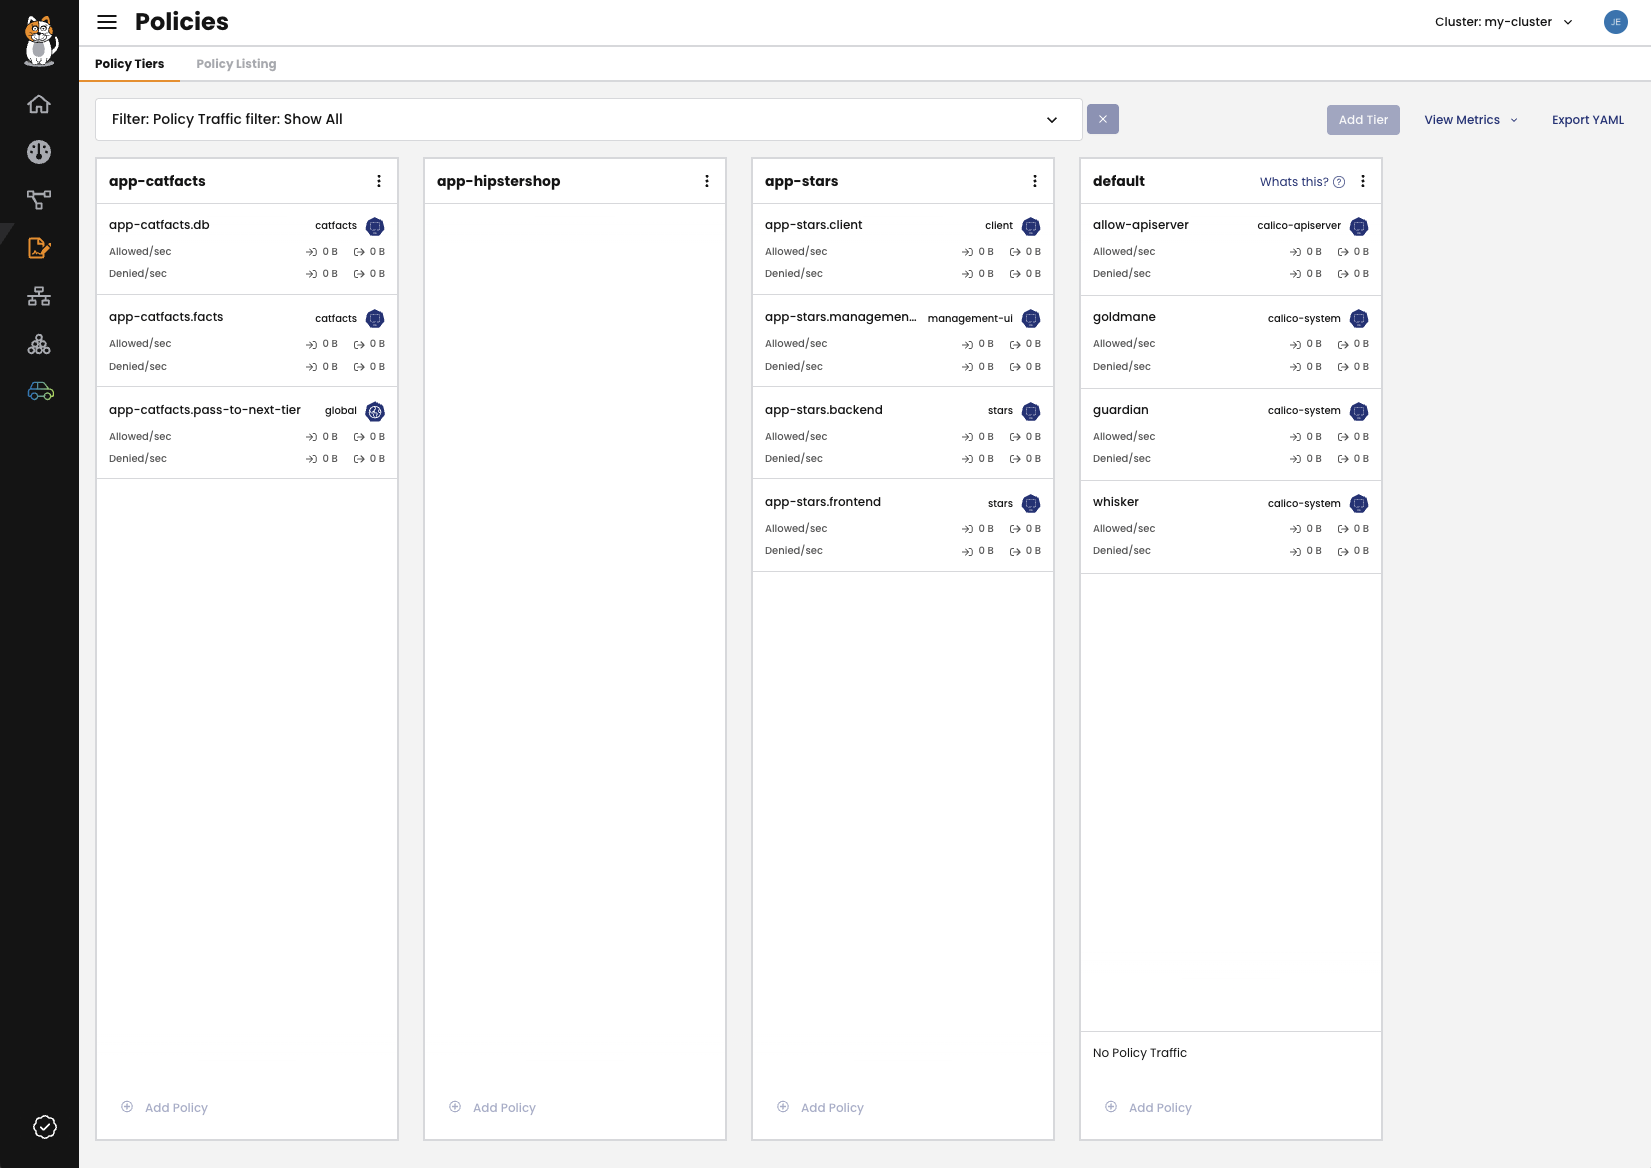Click app-stars.backend policy type icon
This screenshot has height=1168, width=1651.
point(1031,411)
